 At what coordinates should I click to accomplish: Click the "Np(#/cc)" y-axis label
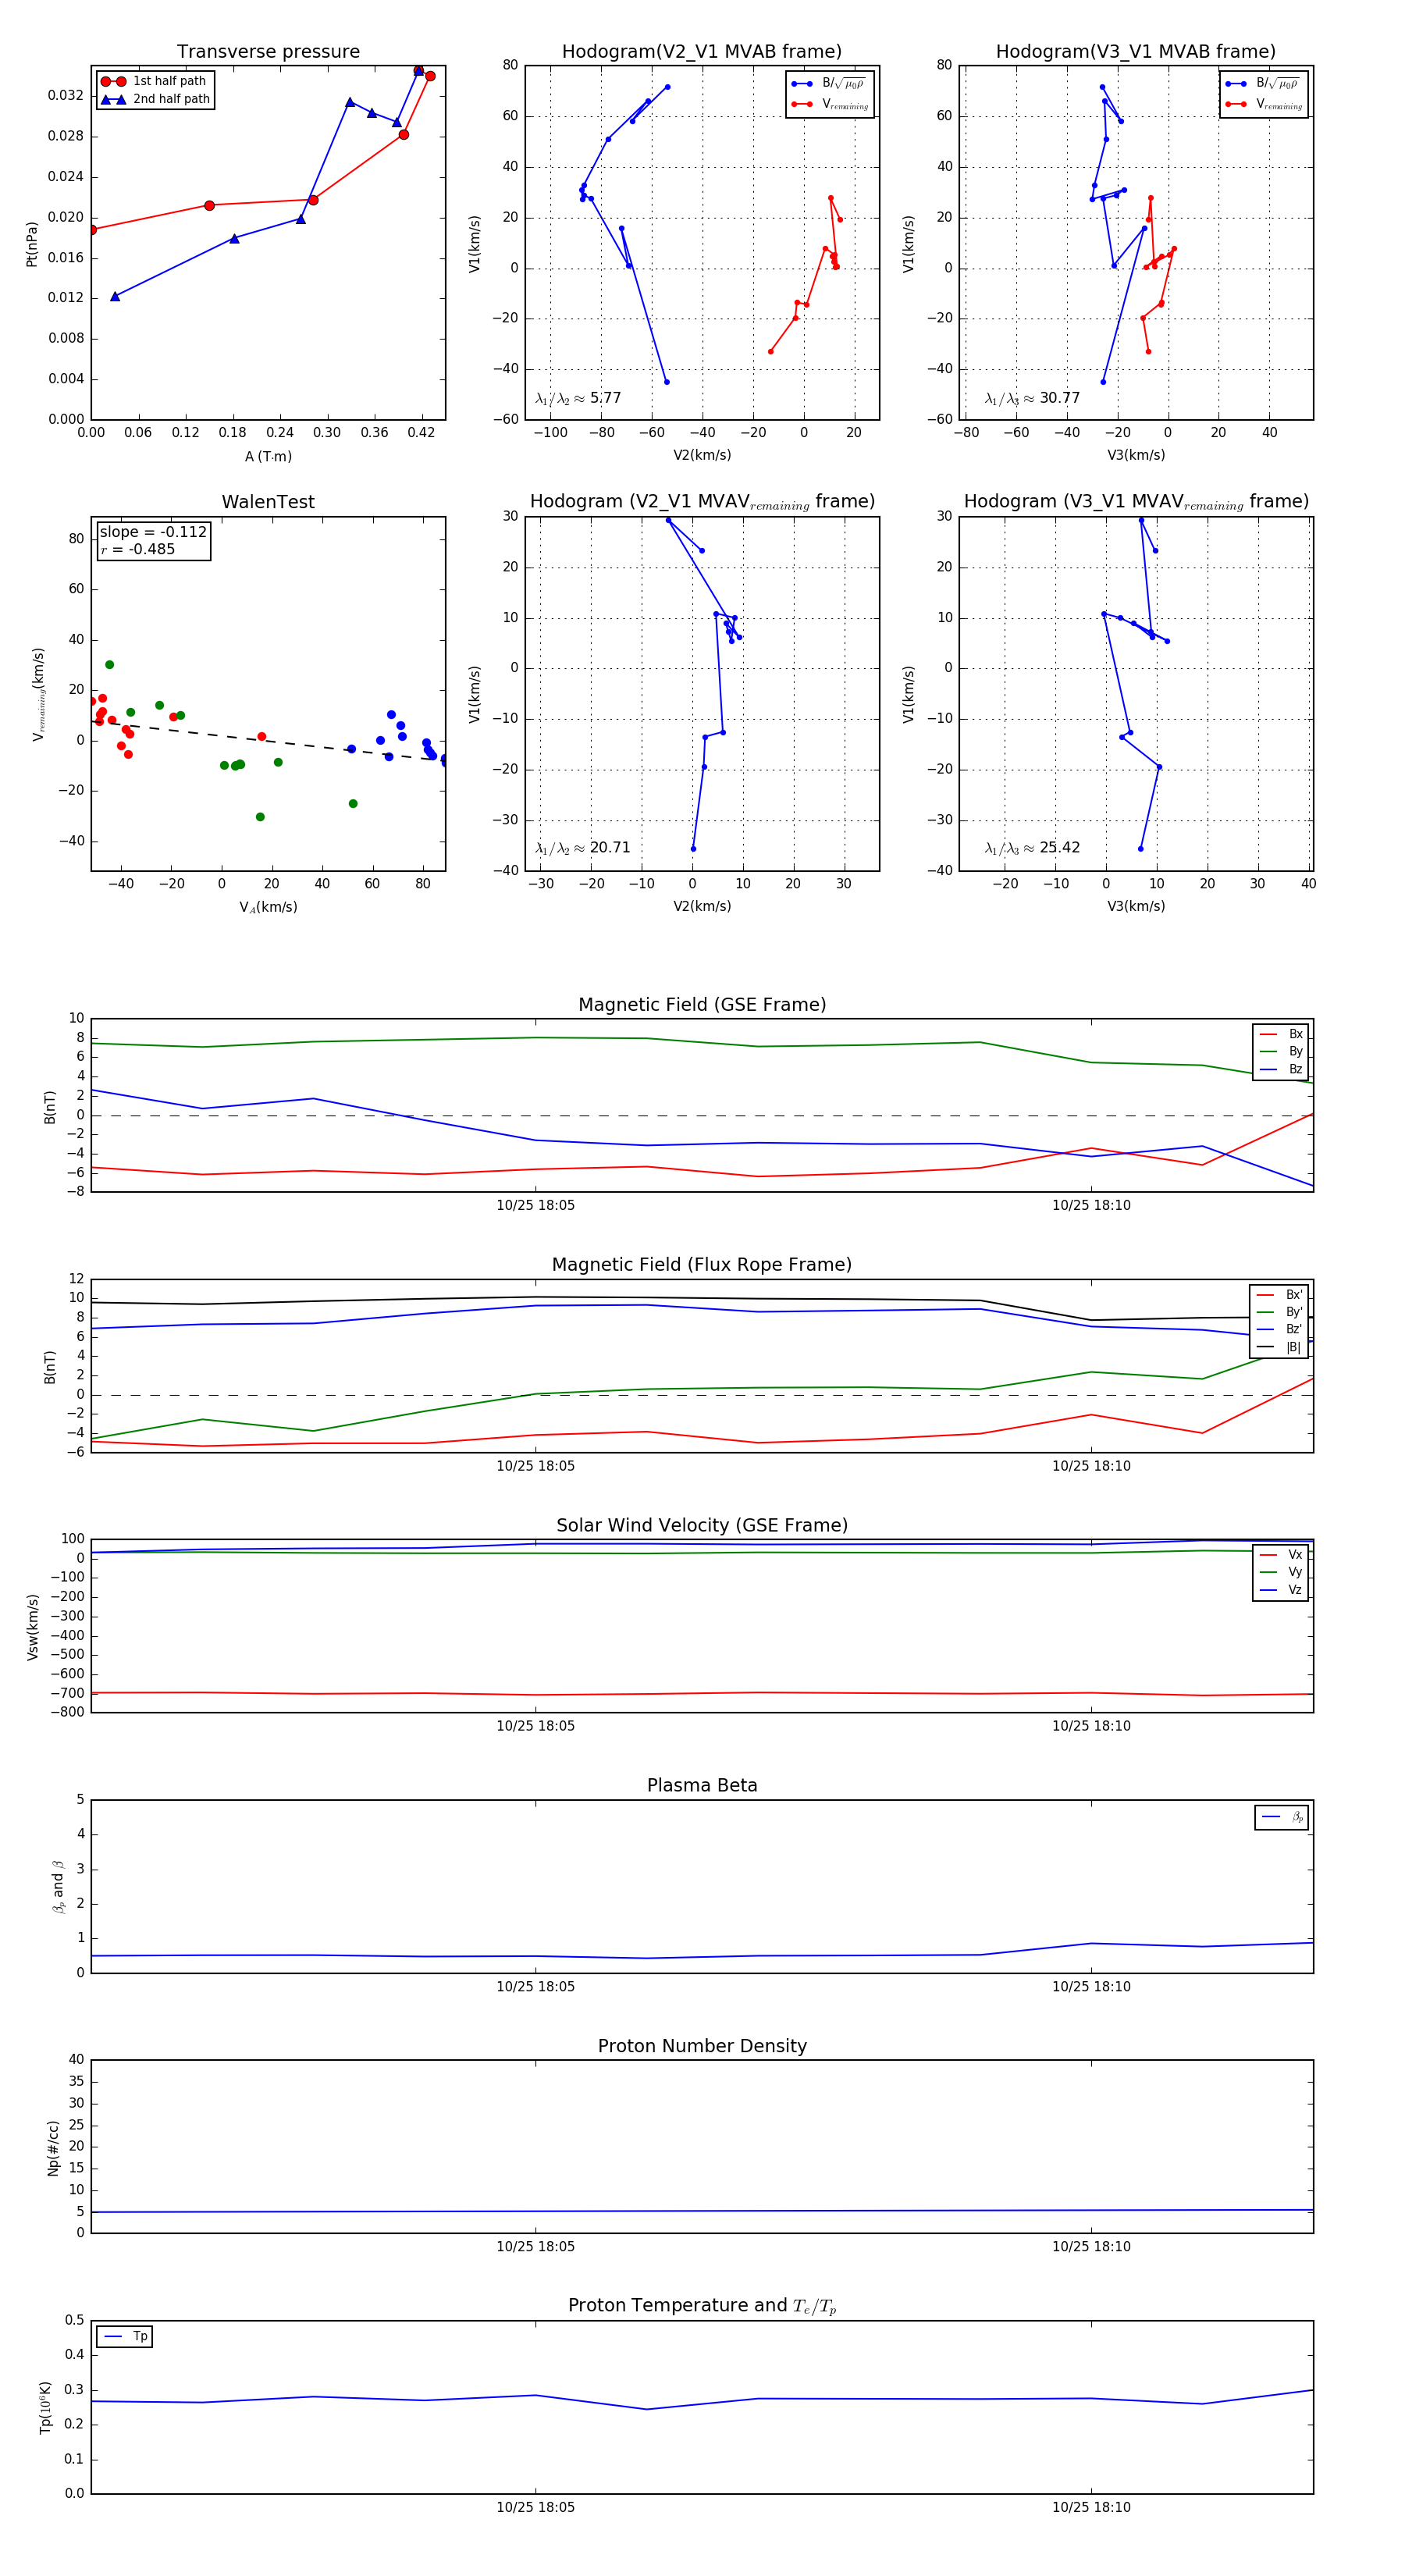click(53, 2147)
